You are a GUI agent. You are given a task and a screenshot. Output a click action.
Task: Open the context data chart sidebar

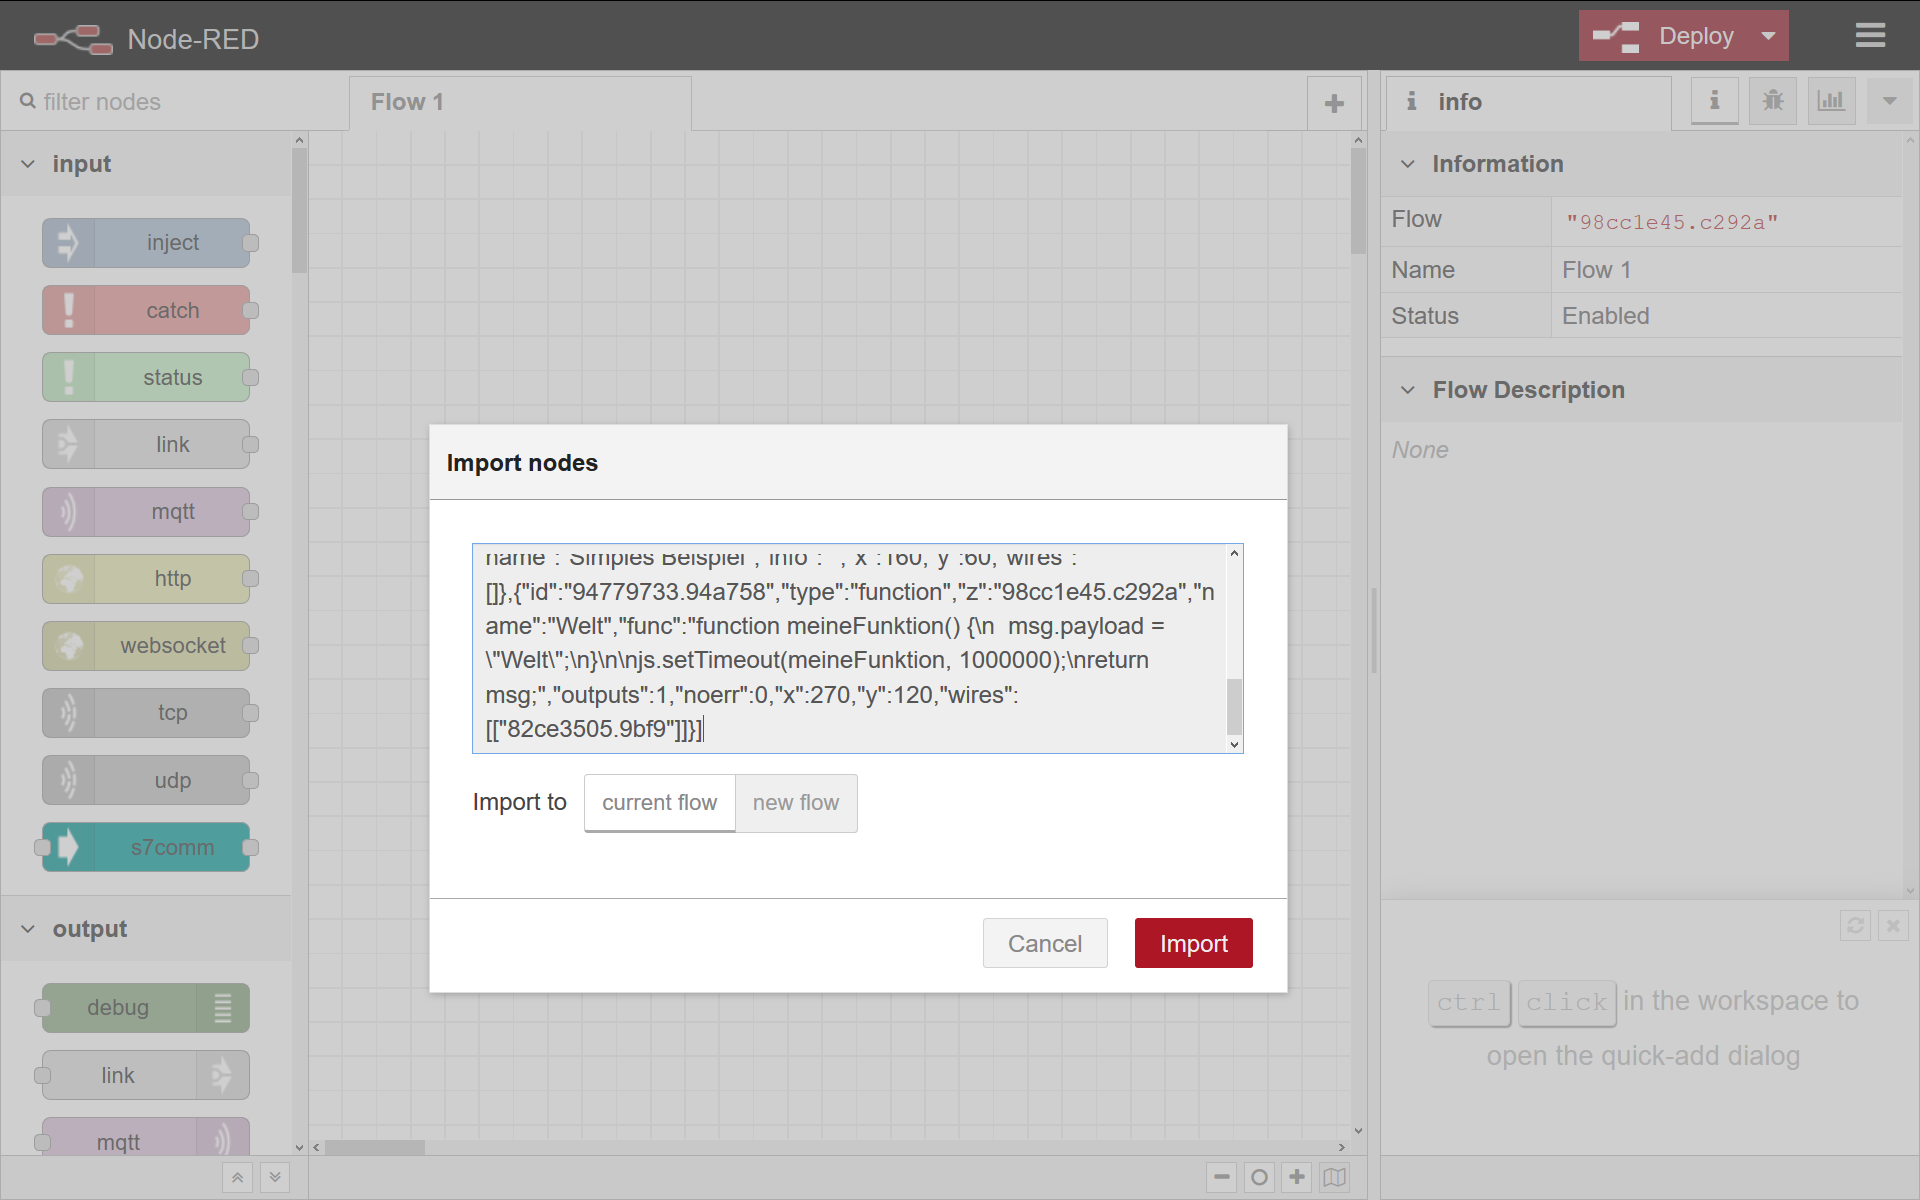(x=1831, y=100)
